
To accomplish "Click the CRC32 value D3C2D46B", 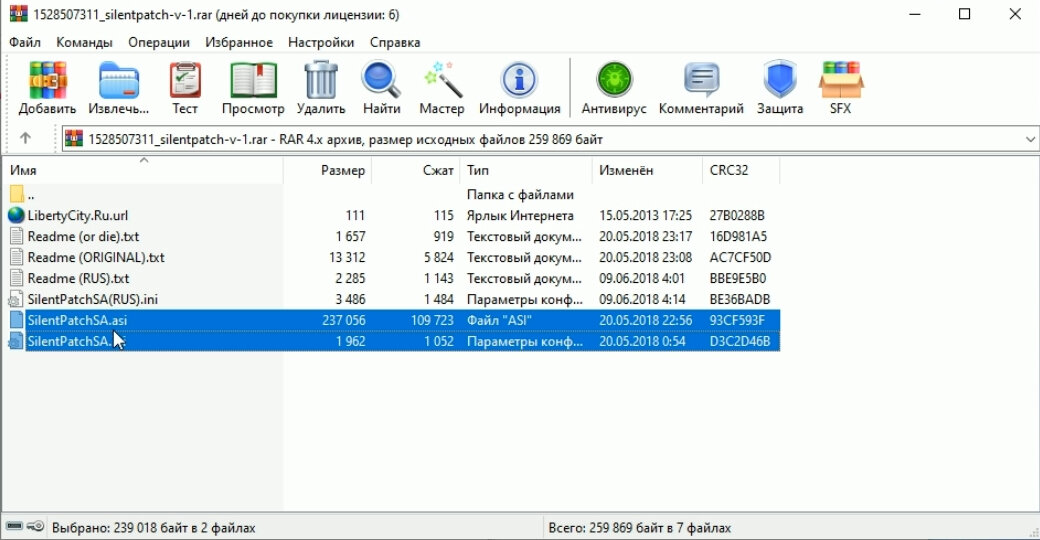I will (740, 341).
